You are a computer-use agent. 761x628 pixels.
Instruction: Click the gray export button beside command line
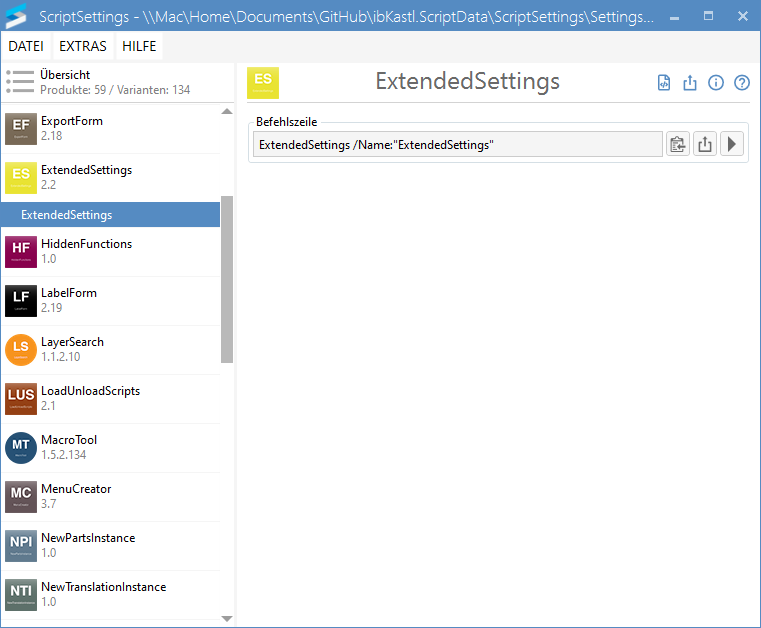tap(705, 145)
